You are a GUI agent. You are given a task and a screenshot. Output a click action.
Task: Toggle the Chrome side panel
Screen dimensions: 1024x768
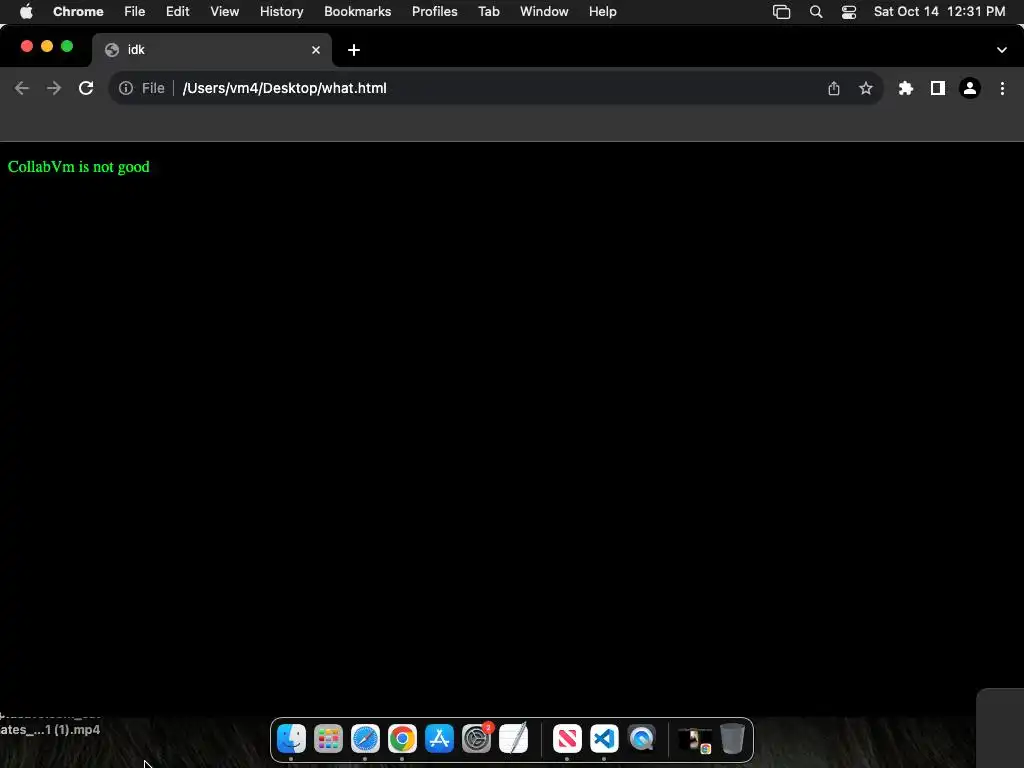pos(938,88)
